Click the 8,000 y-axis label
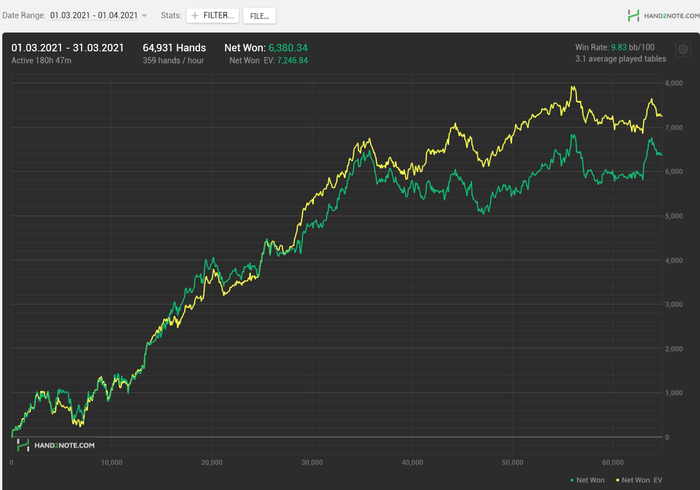The image size is (700, 490). click(x=674, y=83)
